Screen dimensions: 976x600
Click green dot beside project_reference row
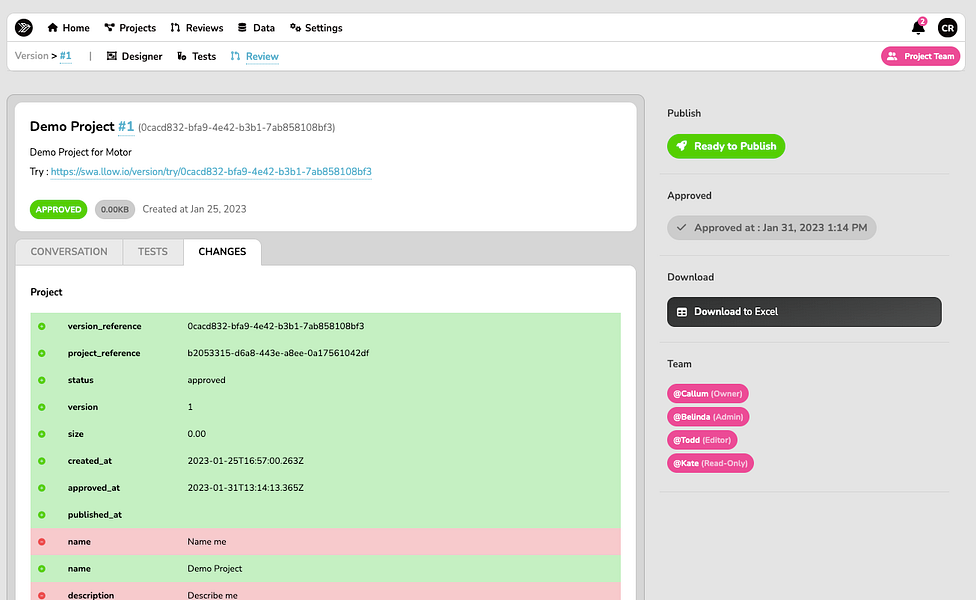42,353
